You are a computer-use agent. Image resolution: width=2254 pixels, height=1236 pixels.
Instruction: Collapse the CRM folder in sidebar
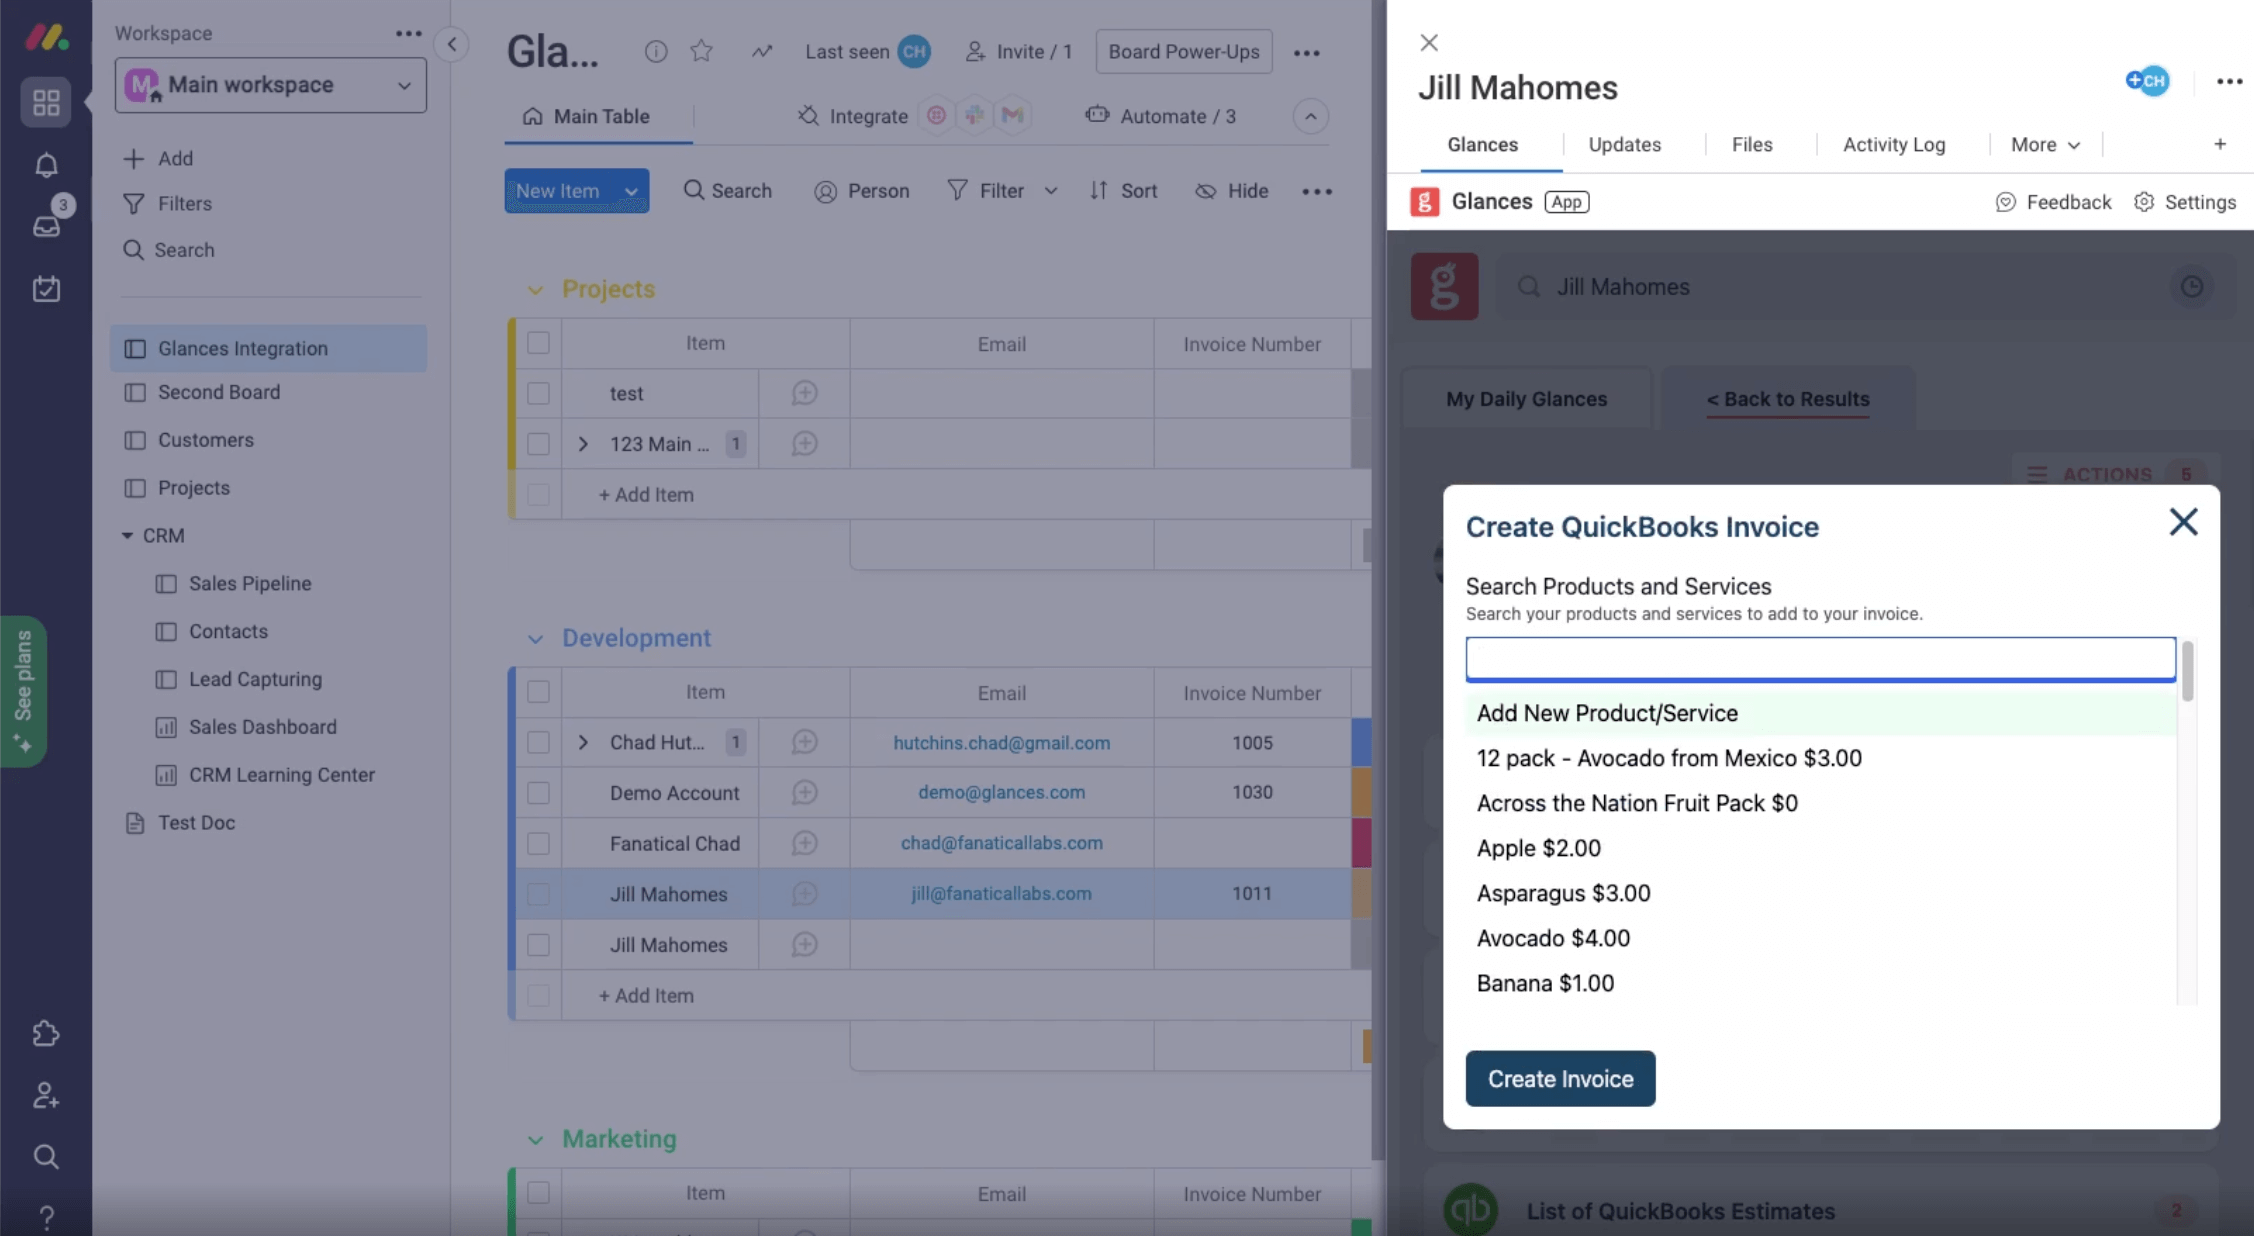pyautogui.click(x=127, y=535)
